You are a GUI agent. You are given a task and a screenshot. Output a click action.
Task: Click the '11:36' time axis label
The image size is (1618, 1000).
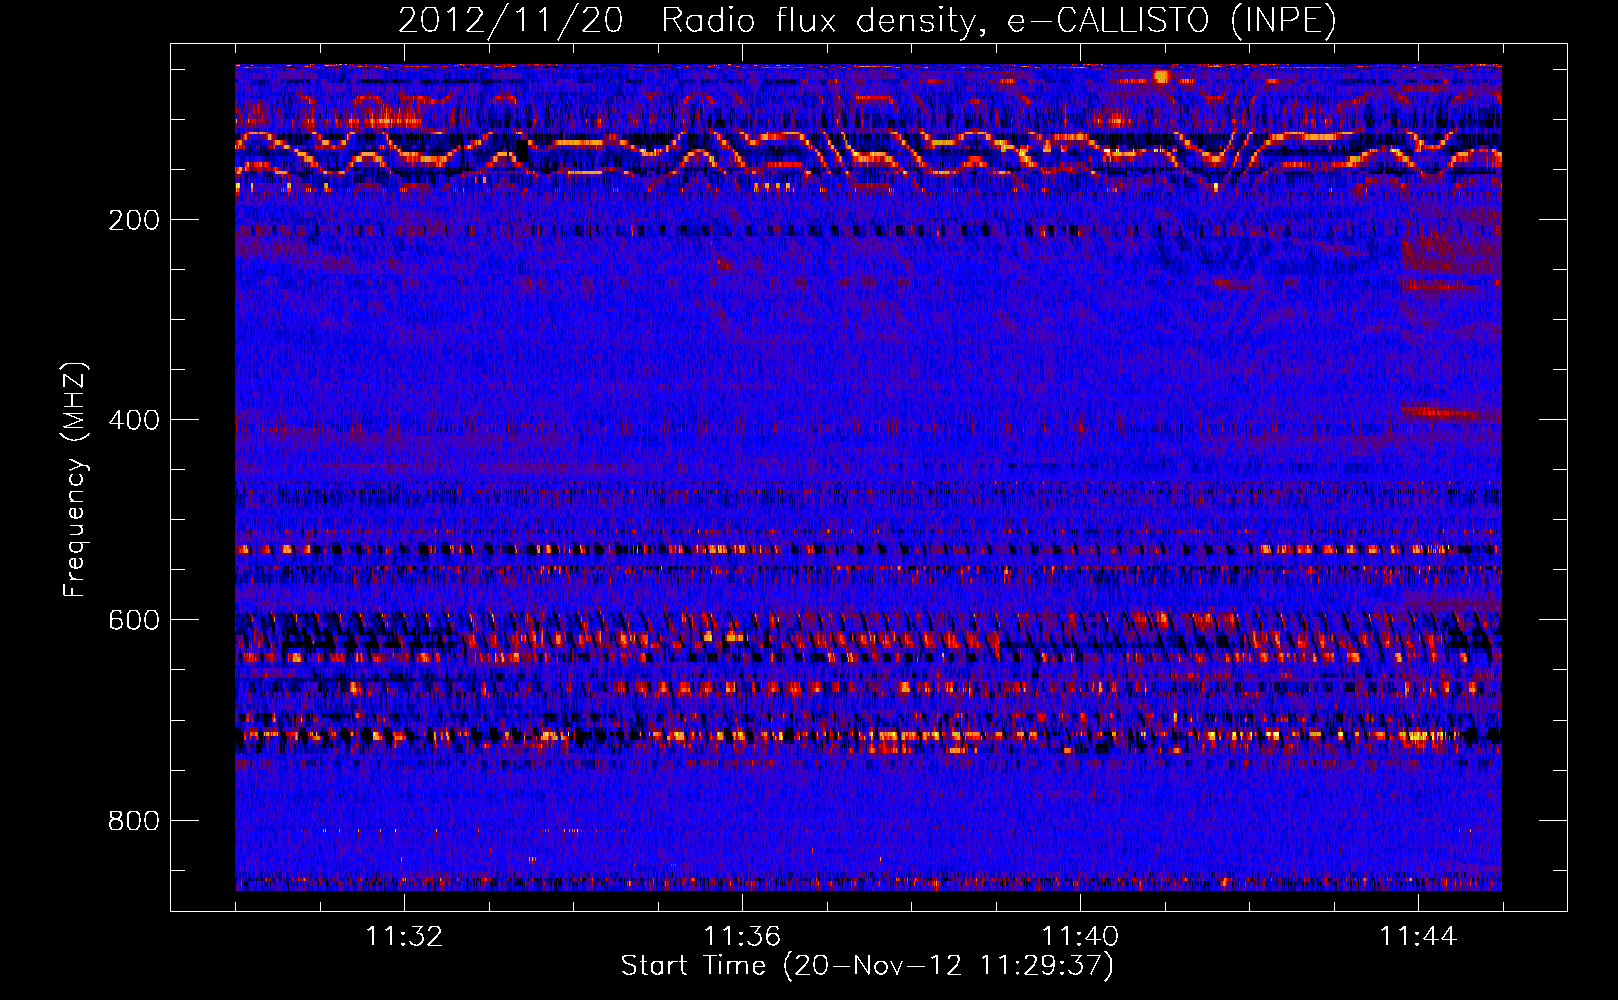click(742, 936)
